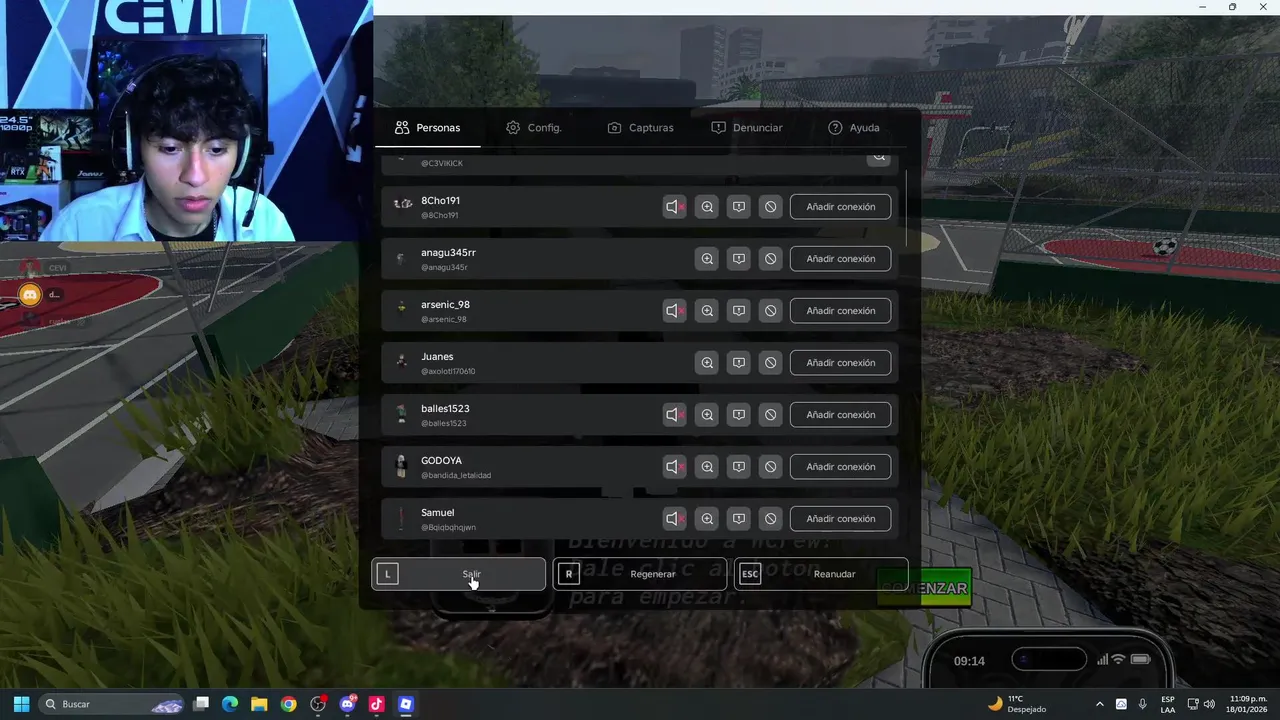Go to the Denunciar tab
Viewport: 1280px width, 720px height.
point(747,128)
